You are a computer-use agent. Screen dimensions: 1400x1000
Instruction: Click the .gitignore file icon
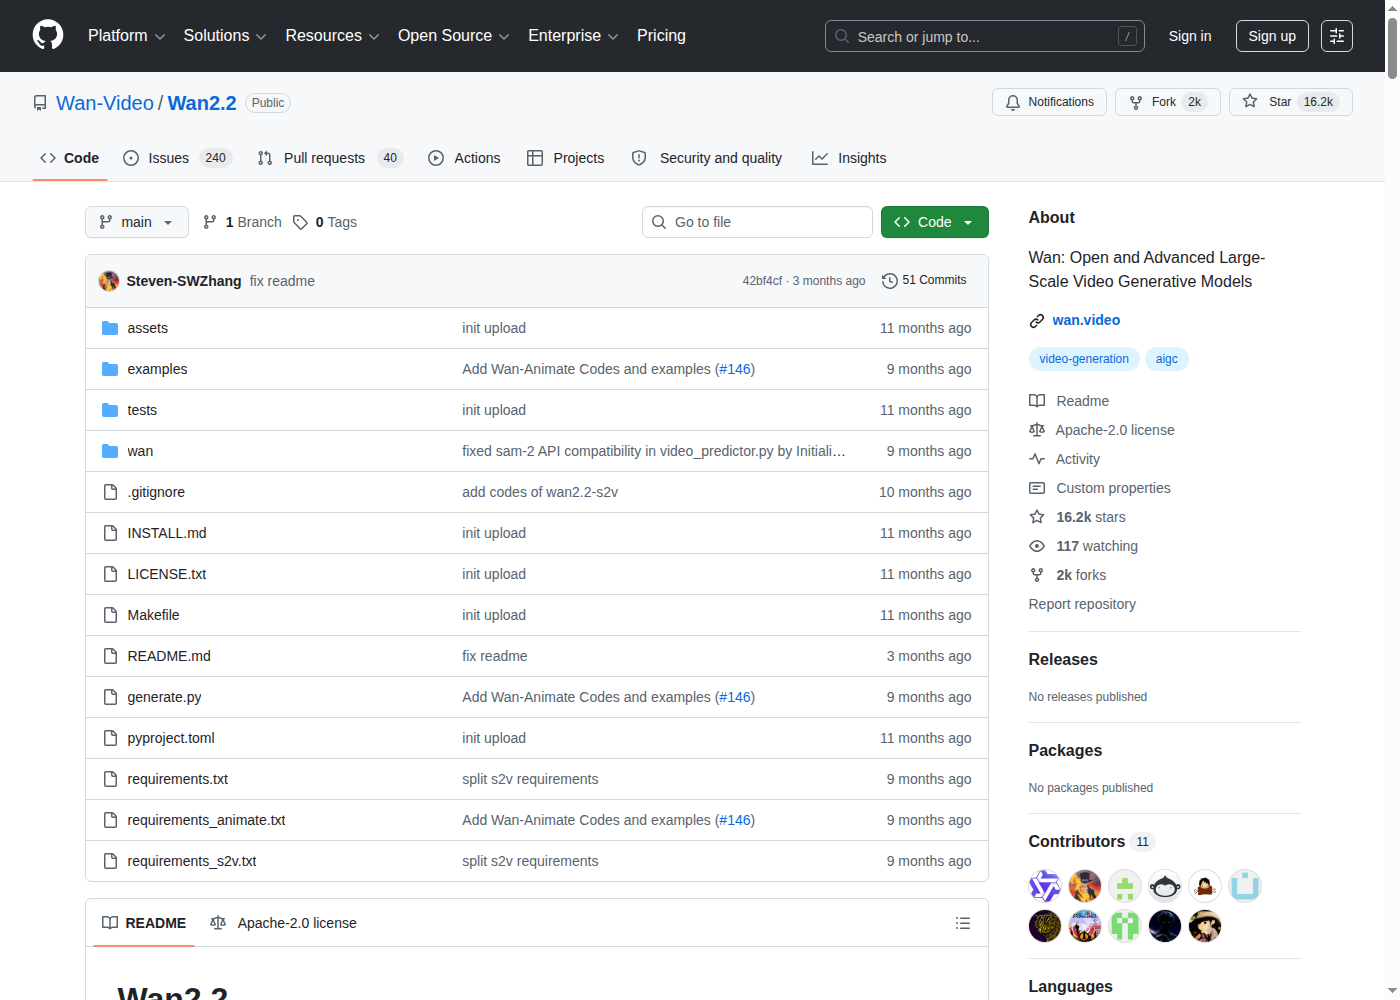click(110, 492)
